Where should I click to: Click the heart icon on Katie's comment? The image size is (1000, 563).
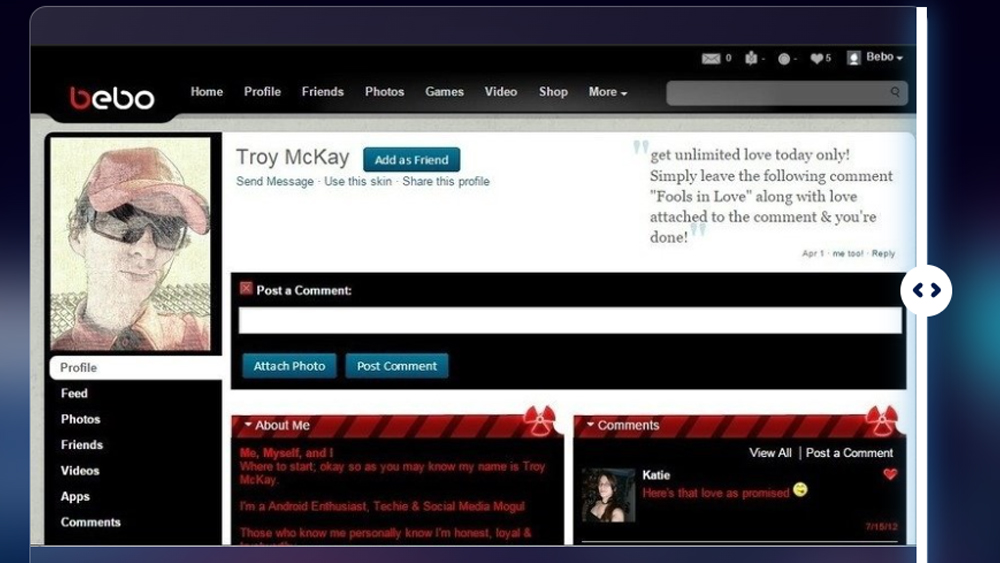tap(890, 474)
